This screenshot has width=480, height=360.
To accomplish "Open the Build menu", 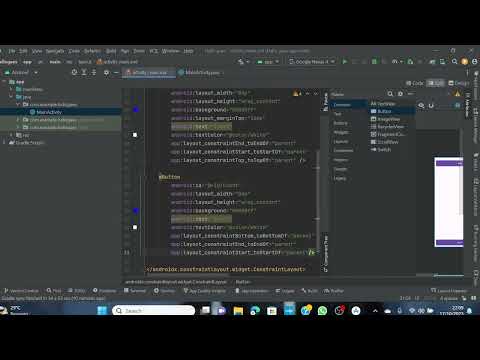I will pyautogui.click(x=111, y=51).
